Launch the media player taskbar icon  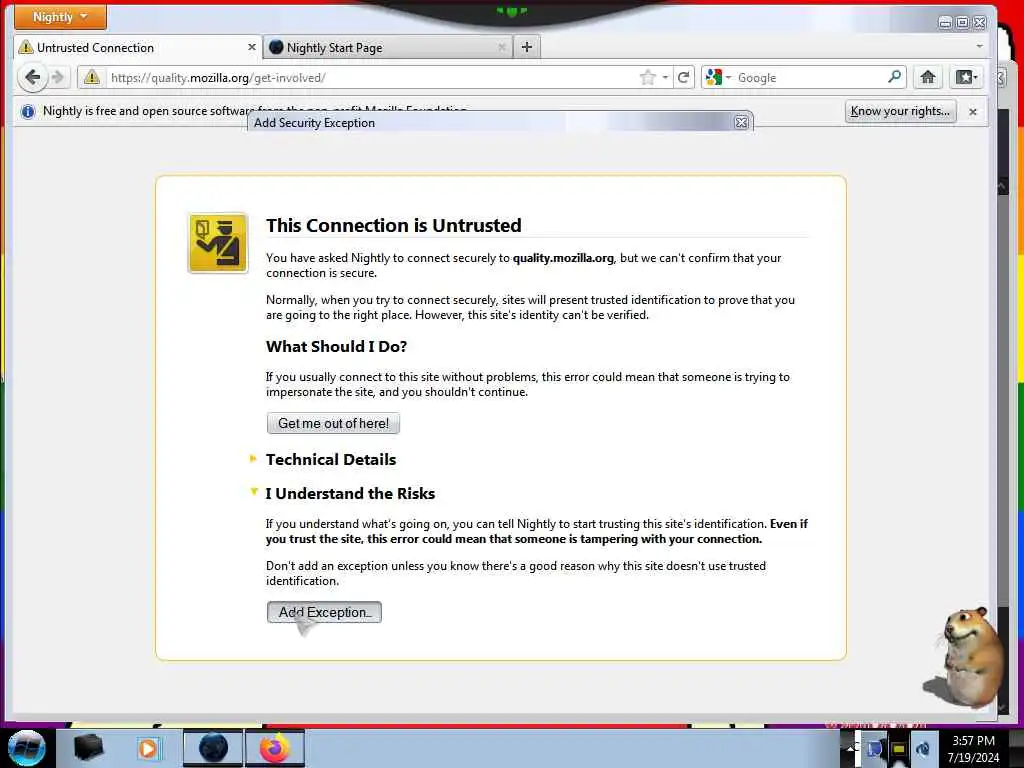coord(148,748)
